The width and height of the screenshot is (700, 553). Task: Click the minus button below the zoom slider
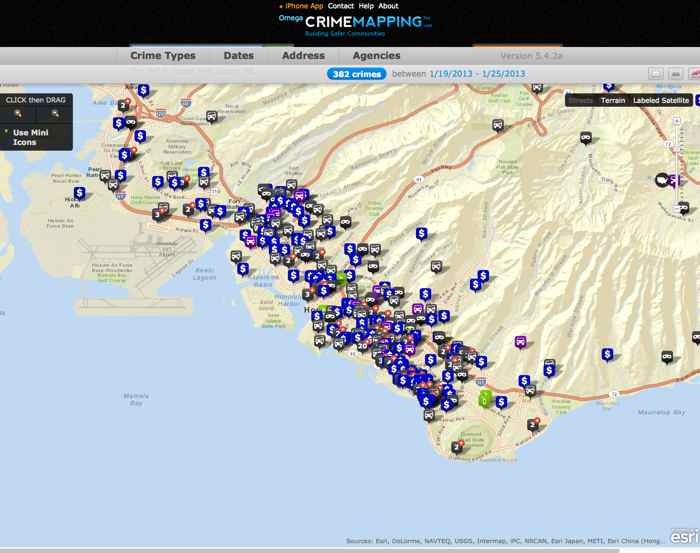click(x=677, y=206)
